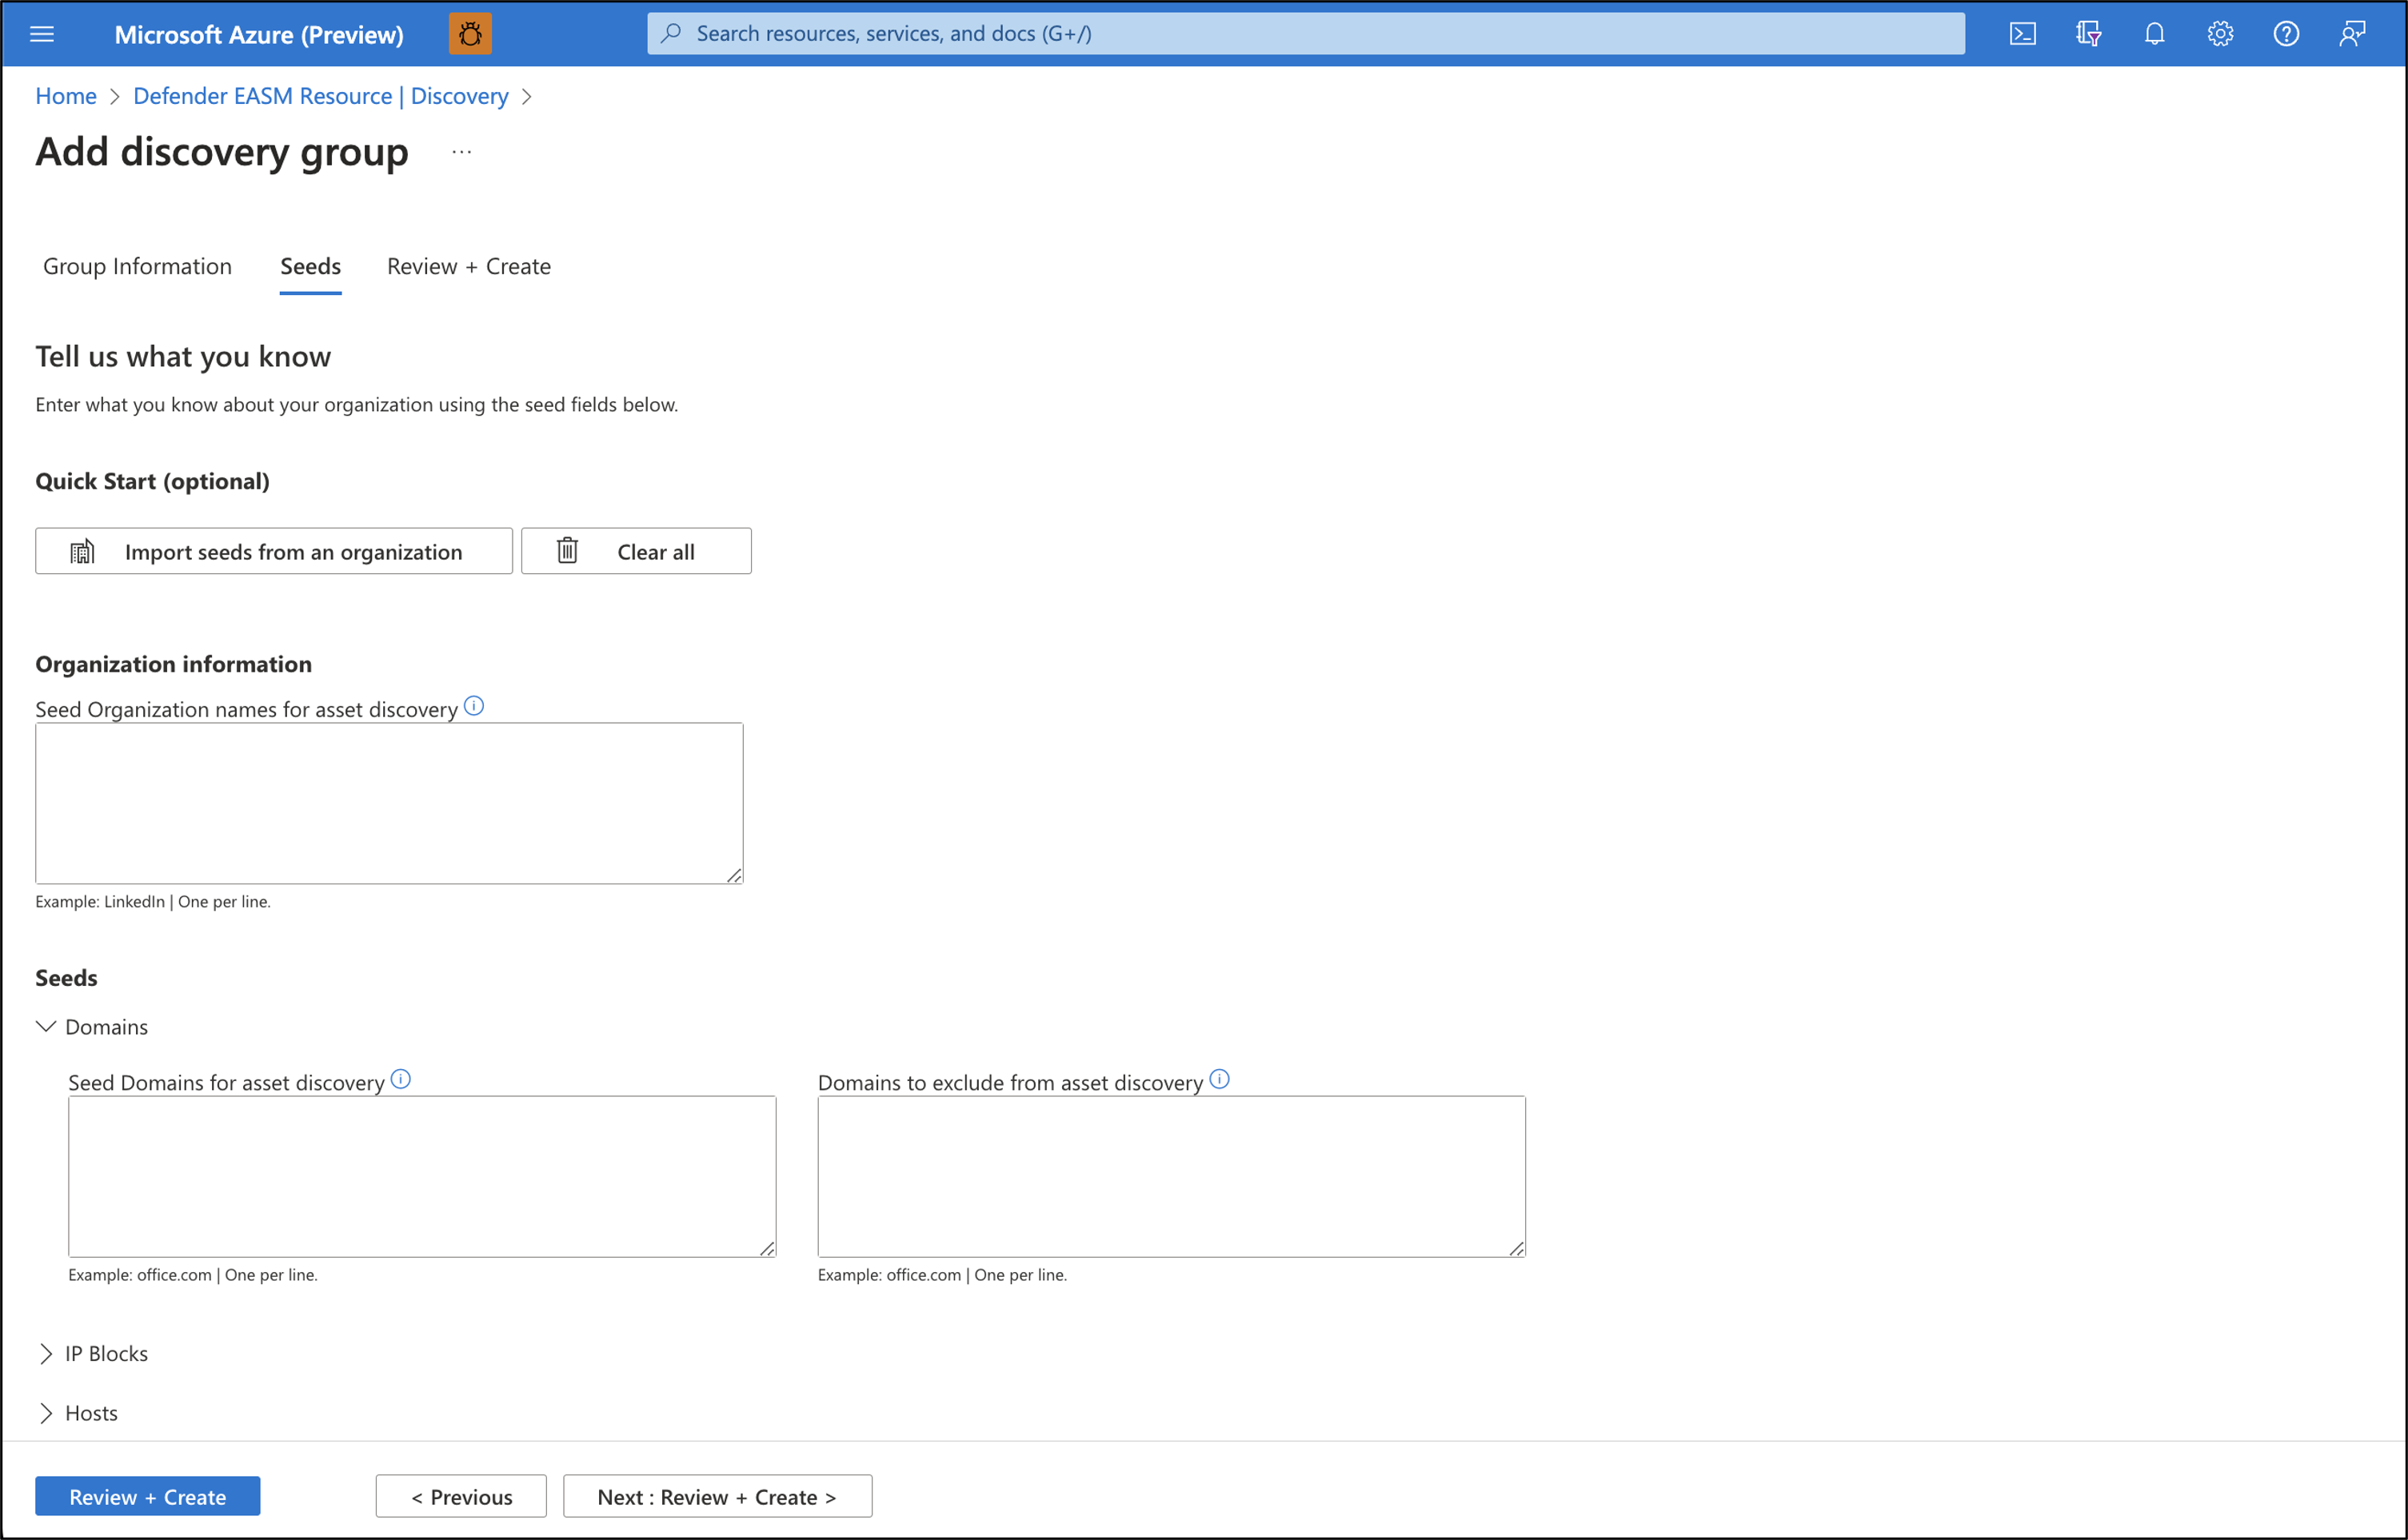
Task: Click the user account icon top right
Action: [2352, 34]
